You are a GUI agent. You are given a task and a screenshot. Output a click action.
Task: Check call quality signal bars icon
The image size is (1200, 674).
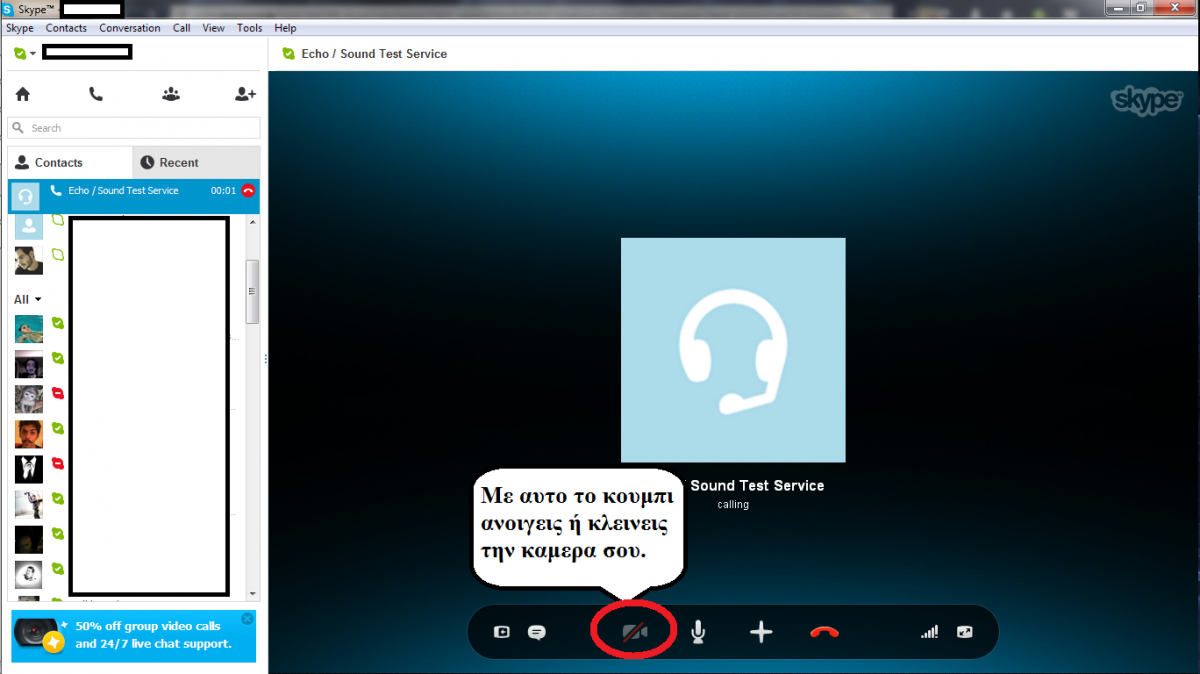tap(930, 632)
